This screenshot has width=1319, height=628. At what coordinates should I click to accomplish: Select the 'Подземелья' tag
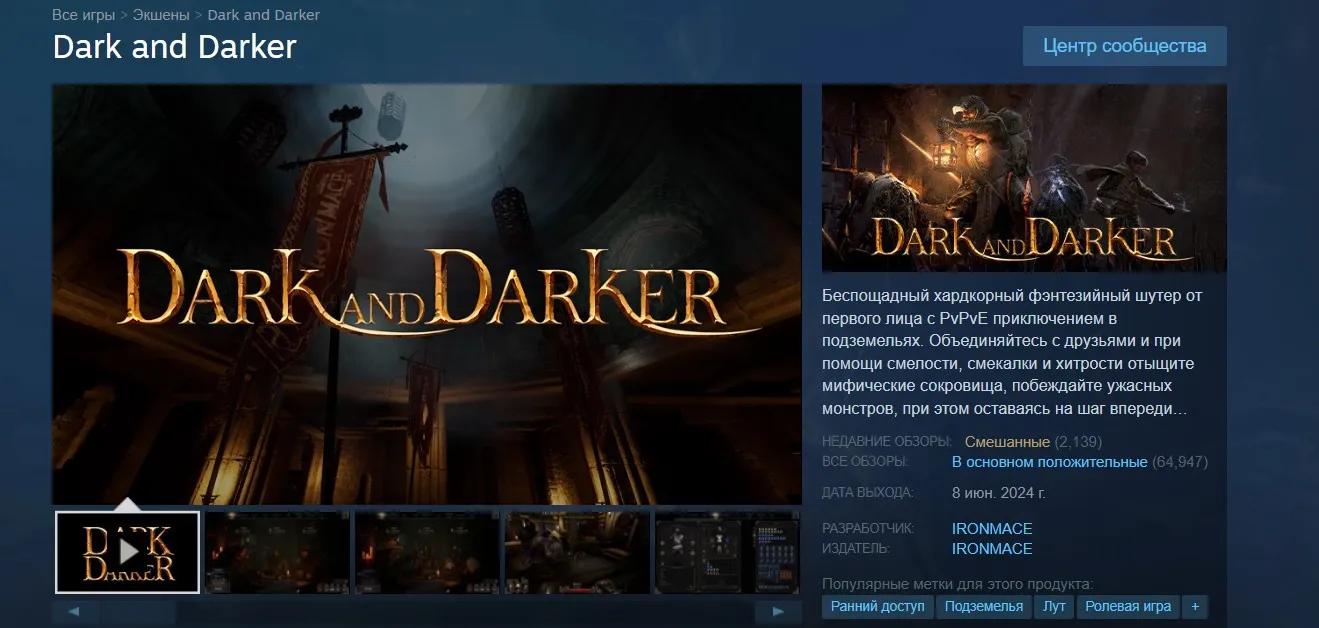pos(984,606)
